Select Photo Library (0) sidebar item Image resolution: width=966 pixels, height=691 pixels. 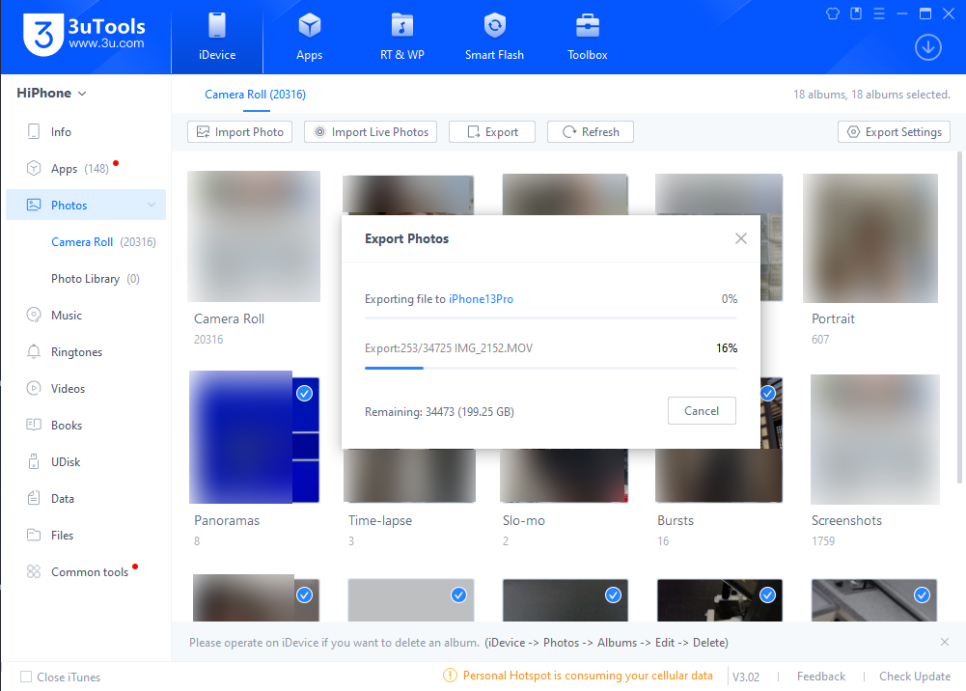click(95, 279)
